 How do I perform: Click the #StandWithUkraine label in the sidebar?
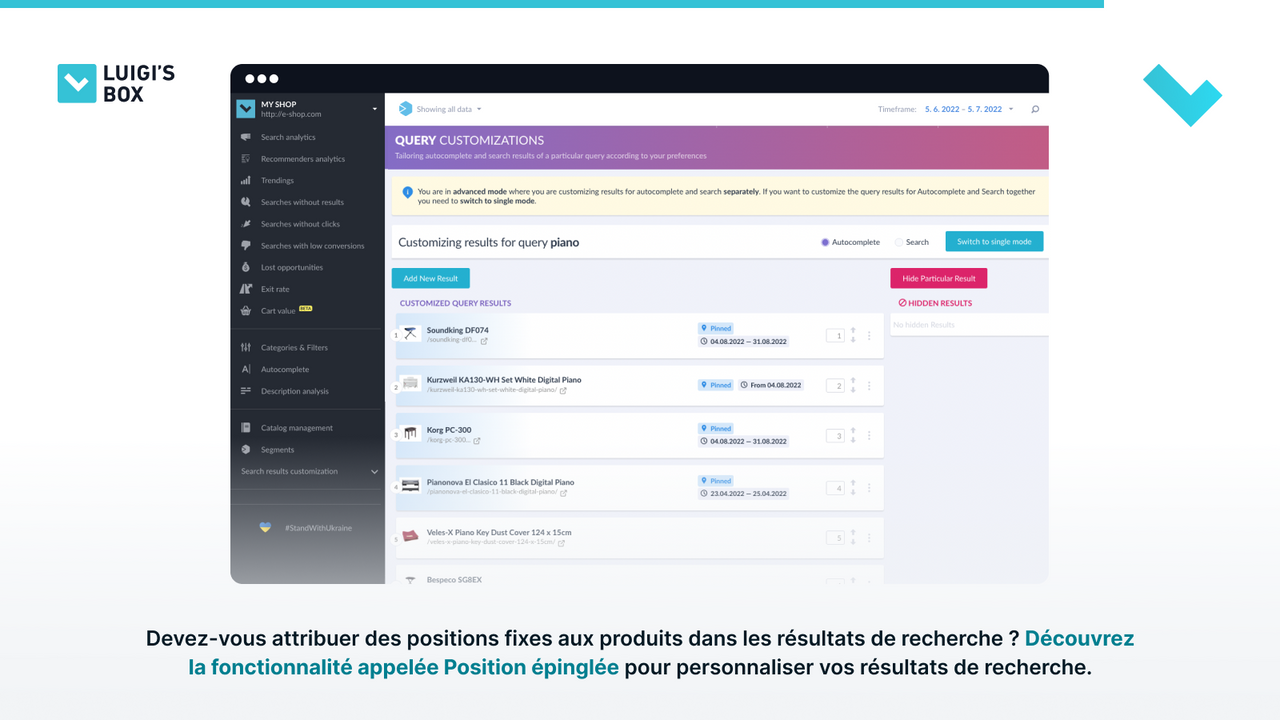click(318, 528)
